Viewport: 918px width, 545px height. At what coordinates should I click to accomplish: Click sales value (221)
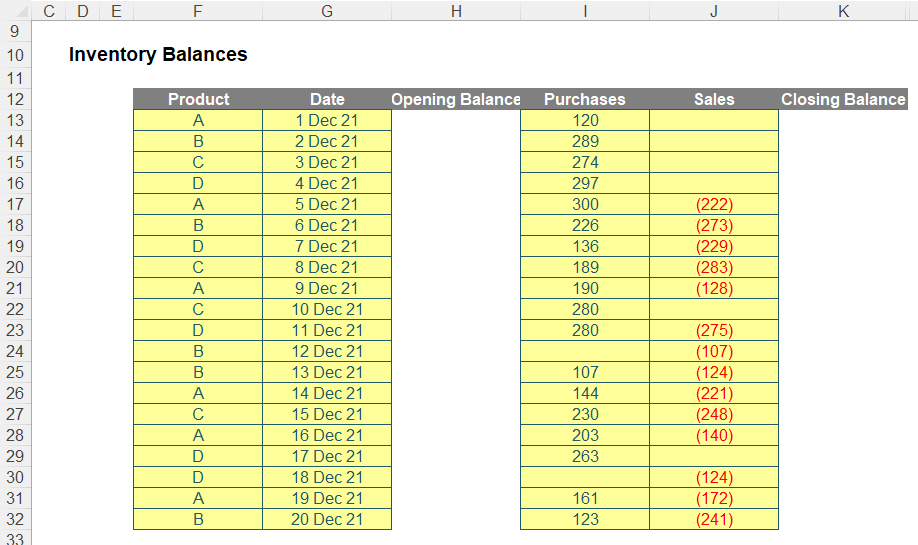(x=714, y=393)
